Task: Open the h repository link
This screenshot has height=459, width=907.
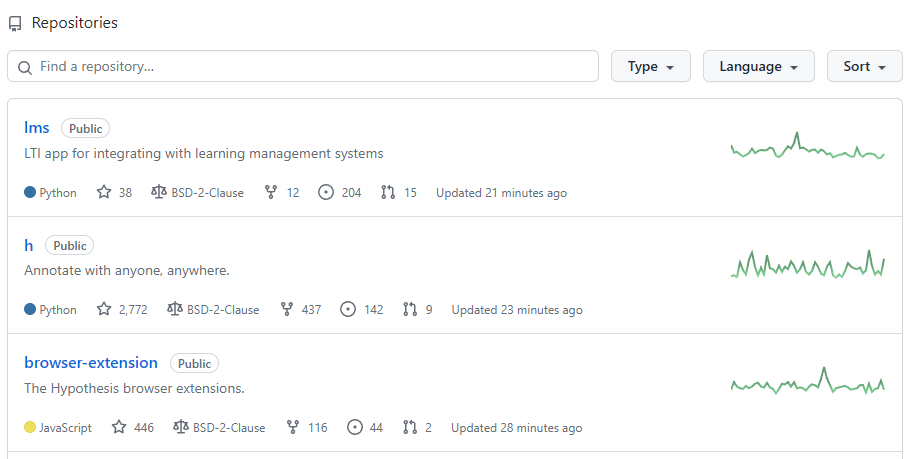Action: click(28, 245)
